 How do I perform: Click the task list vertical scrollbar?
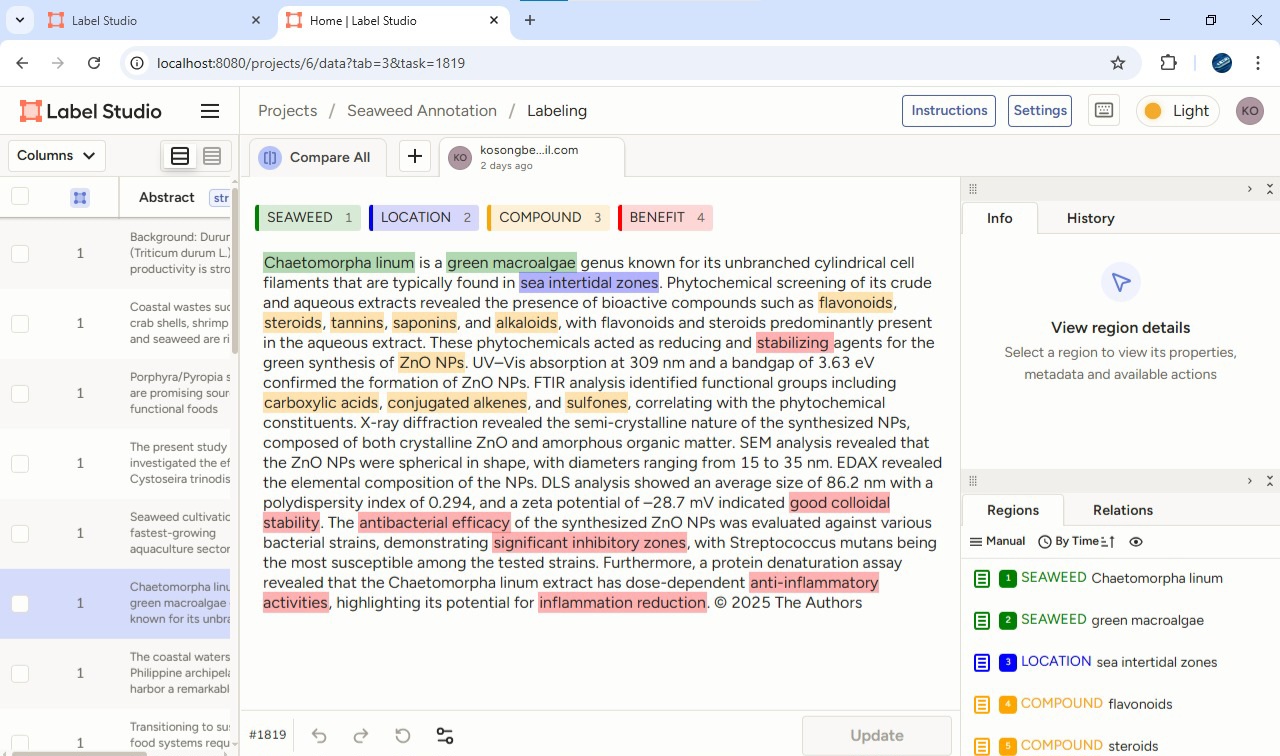tap(235, 270)
